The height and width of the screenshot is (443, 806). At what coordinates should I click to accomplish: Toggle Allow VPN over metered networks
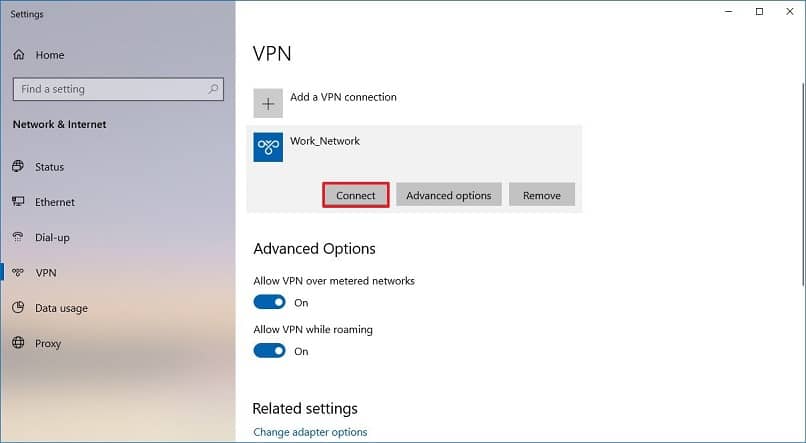pos(270,302)
